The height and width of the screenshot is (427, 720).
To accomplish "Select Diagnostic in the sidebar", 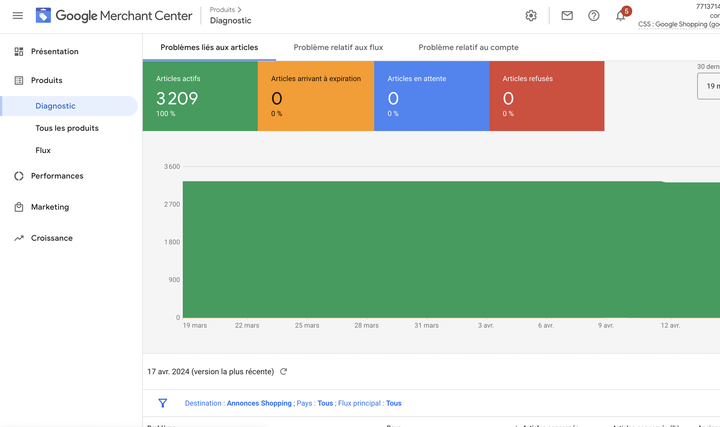I will pos(69,106).
